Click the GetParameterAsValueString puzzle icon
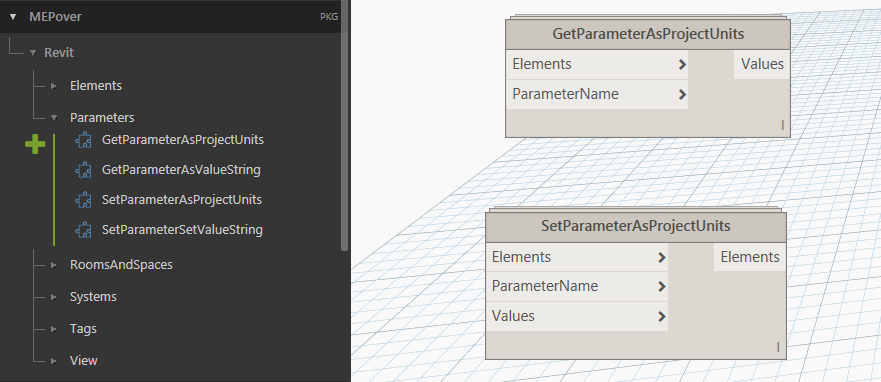Screen dimensions: 881x382 click(x=84, y=170)
